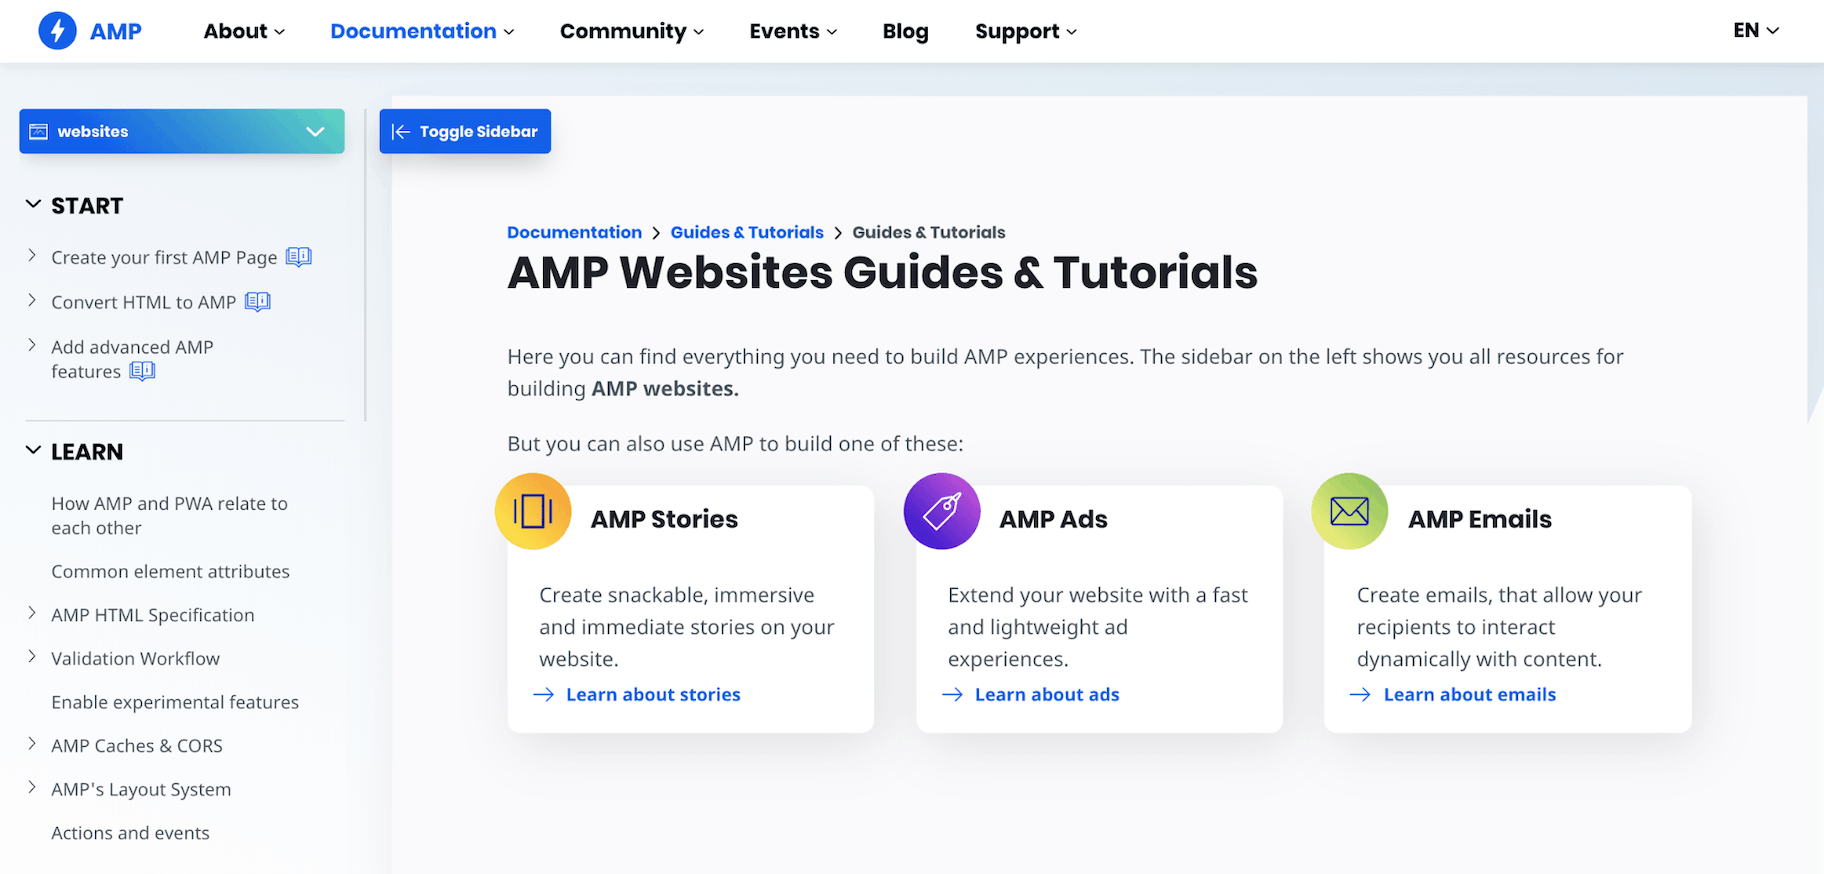
Task: Click the purple AMP Ads tag icon
Action: [941, 511]
